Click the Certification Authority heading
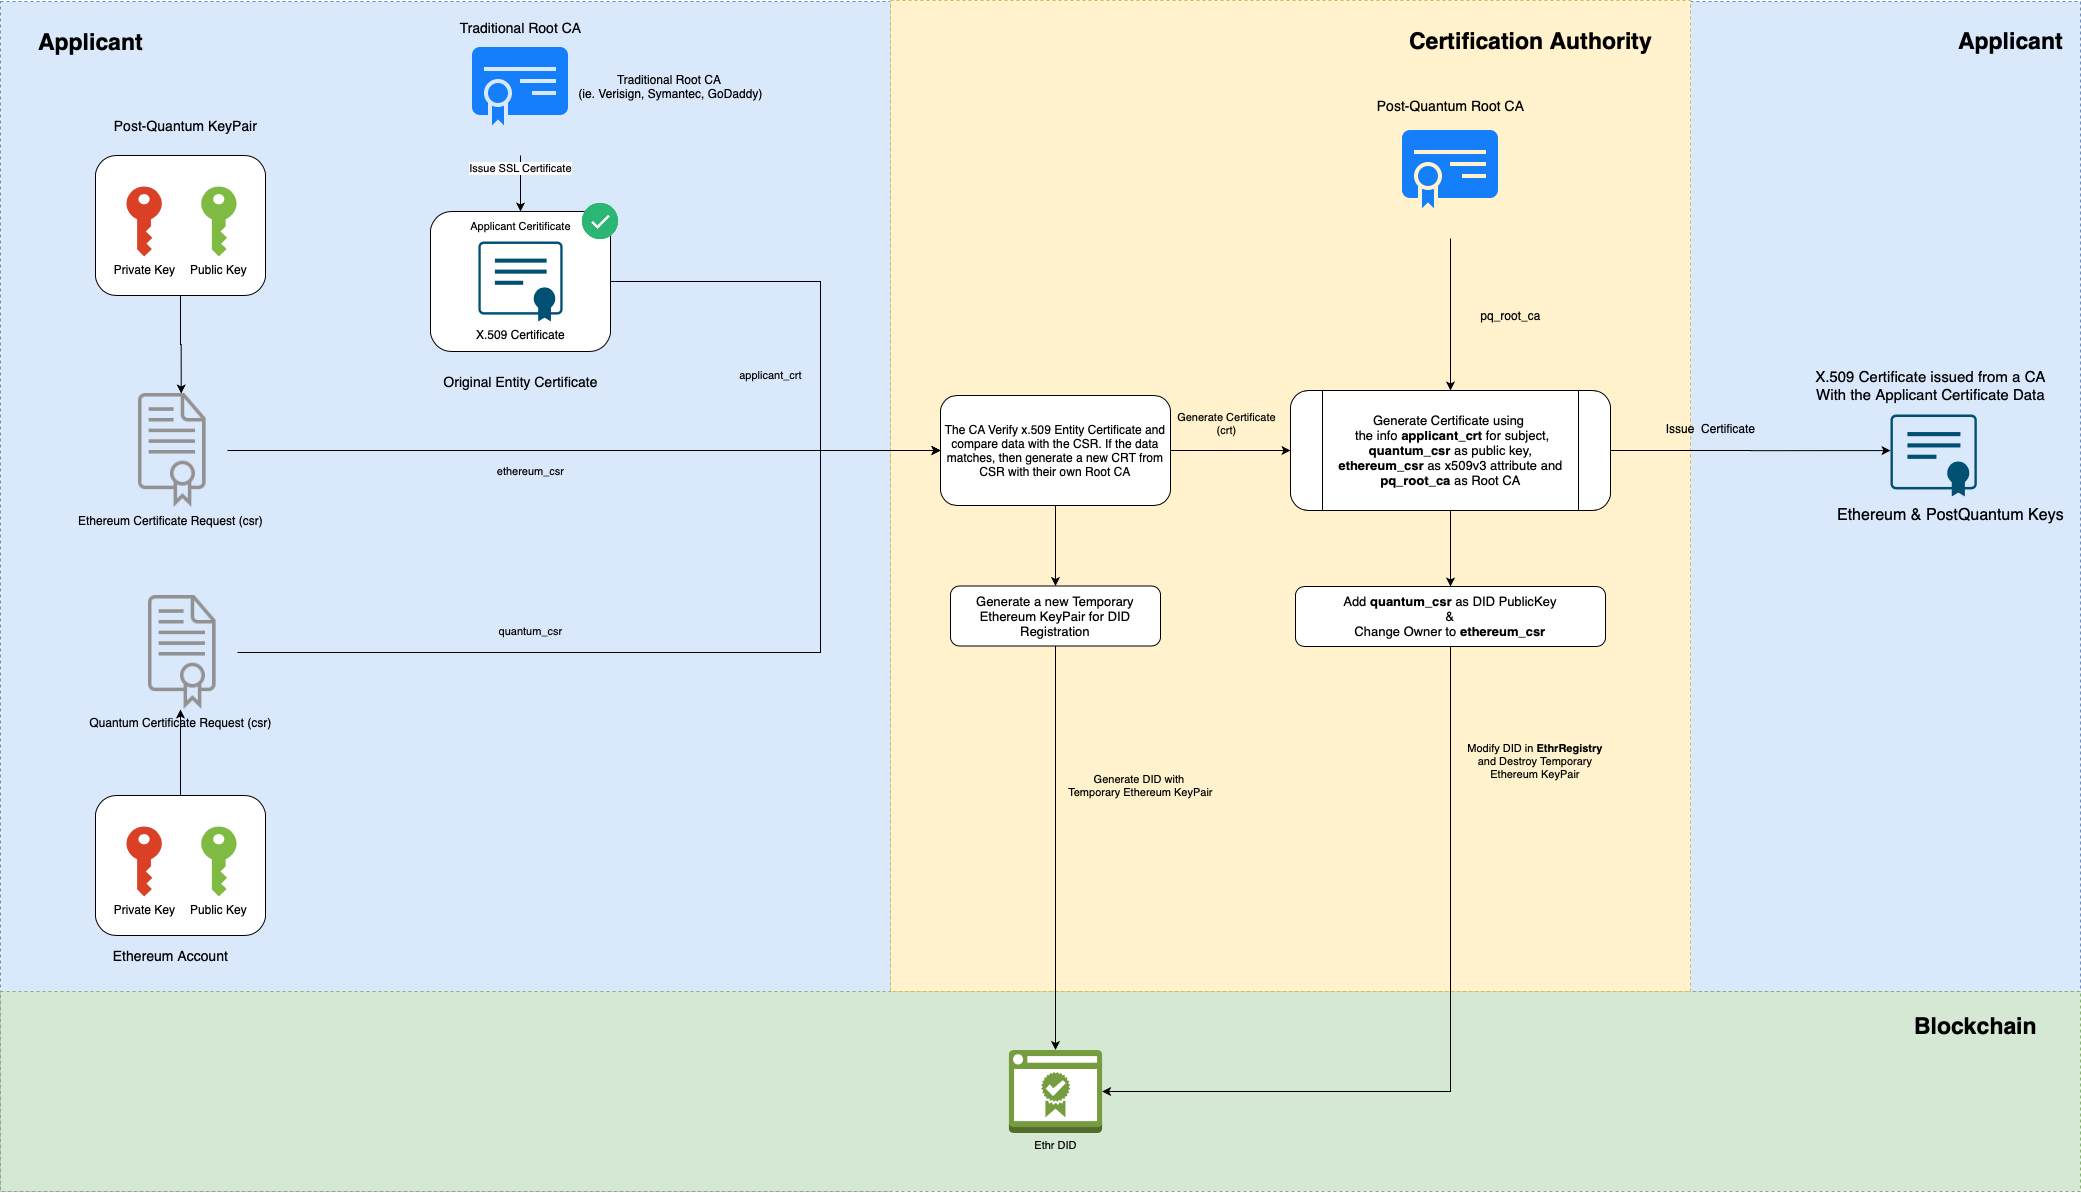The image size is (2081, 1193). click(x=1529, y=41)
